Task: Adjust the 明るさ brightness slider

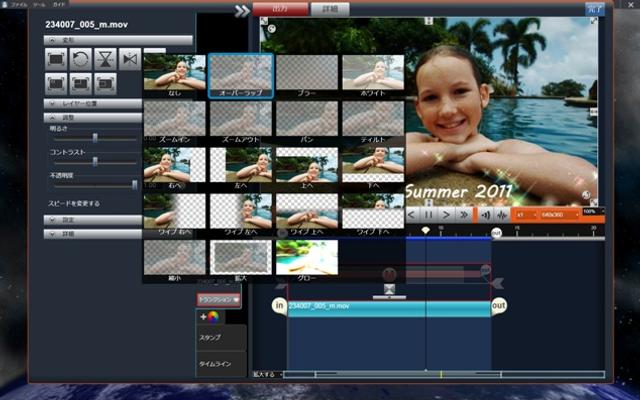Action: 95,138
